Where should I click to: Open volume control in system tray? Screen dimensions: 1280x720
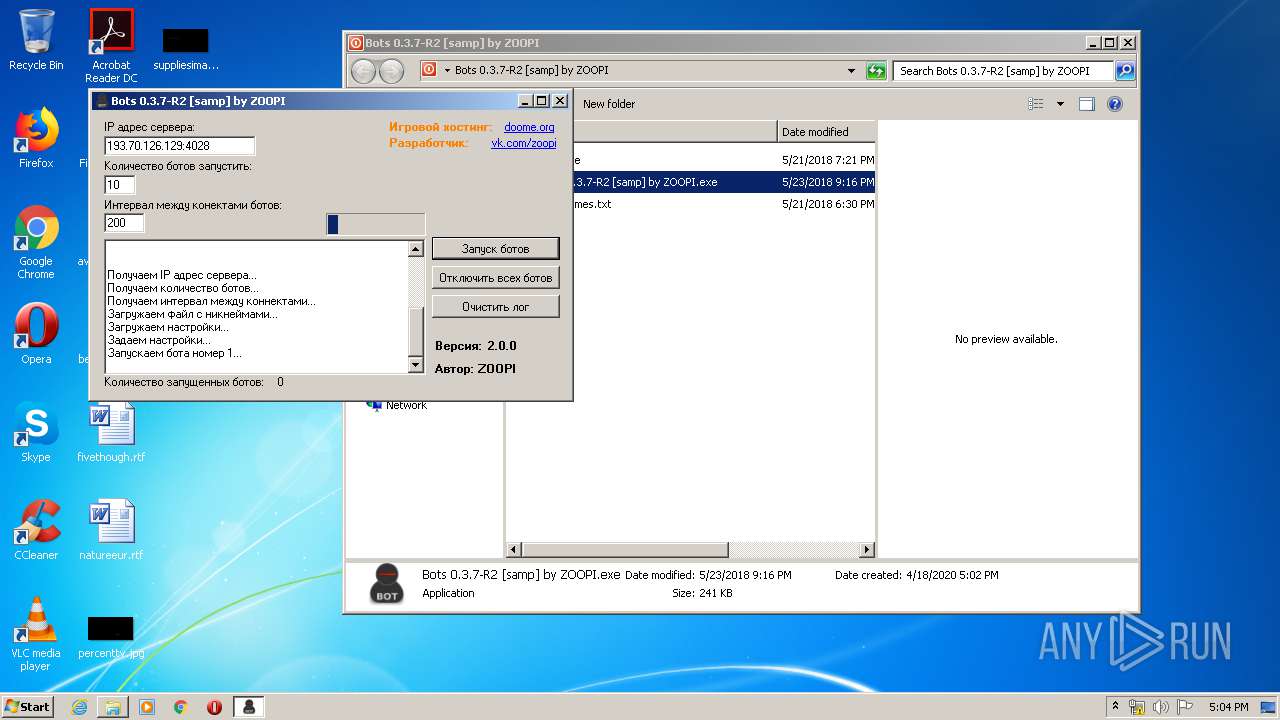click(1161, 707)
